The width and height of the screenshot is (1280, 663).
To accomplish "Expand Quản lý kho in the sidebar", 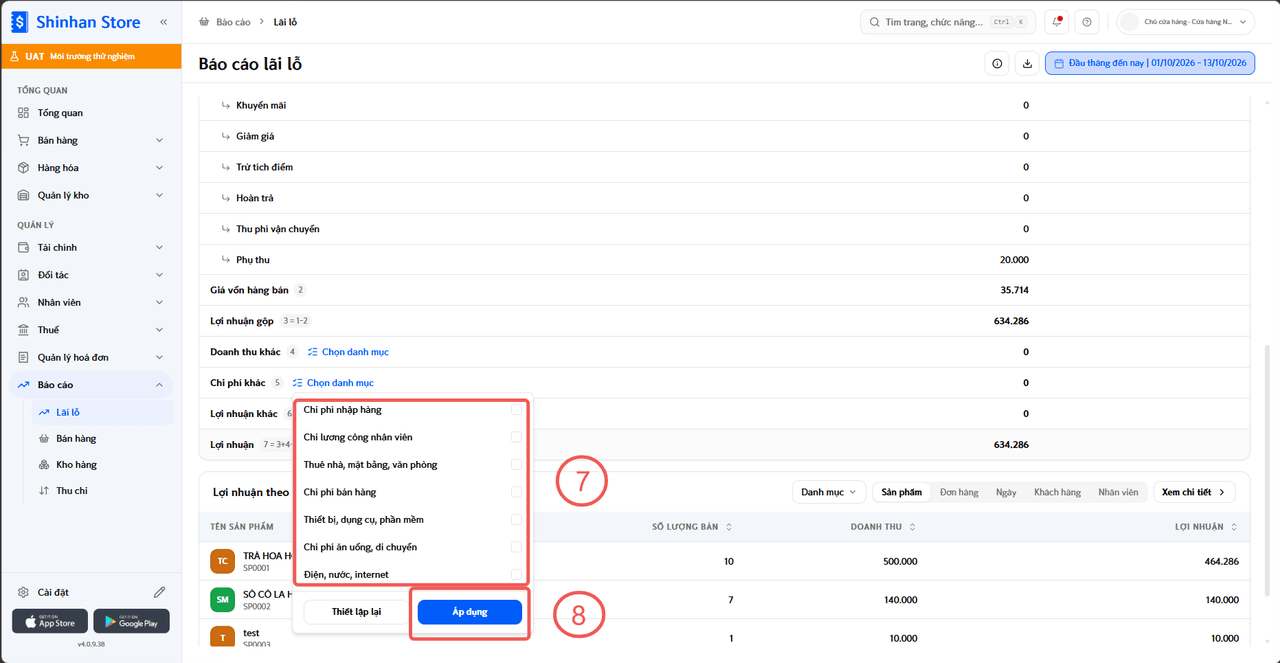I will [91, 195].
